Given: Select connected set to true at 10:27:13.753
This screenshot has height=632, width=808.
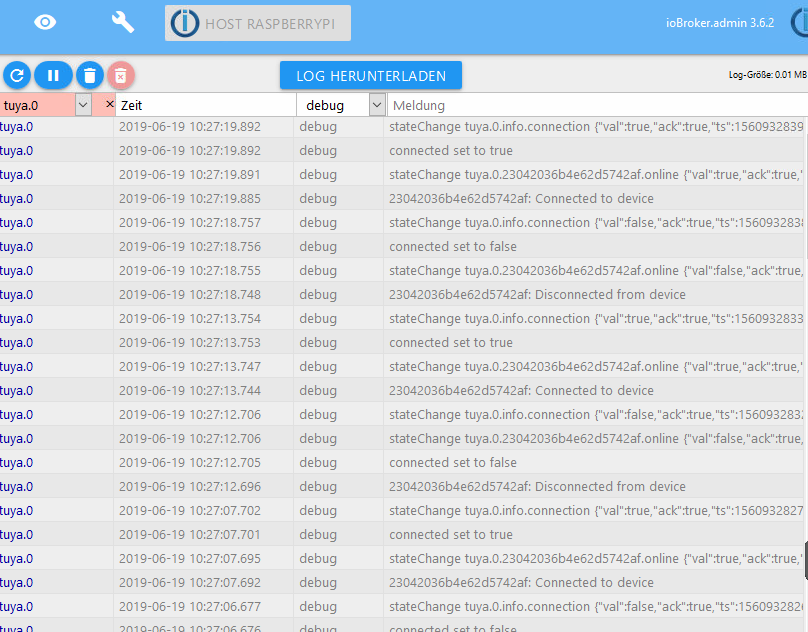Looking at the screenshot, I should point(451,342).
